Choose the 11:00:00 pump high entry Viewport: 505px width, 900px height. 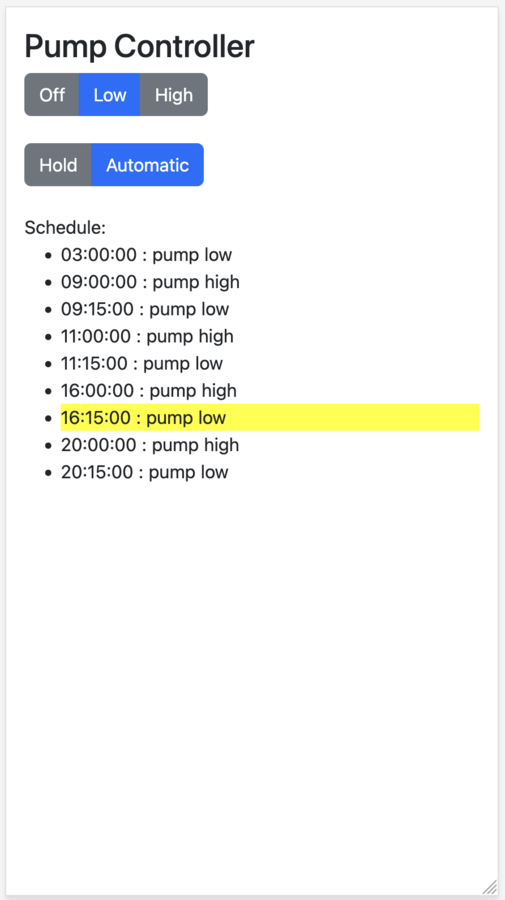point(147,336)
